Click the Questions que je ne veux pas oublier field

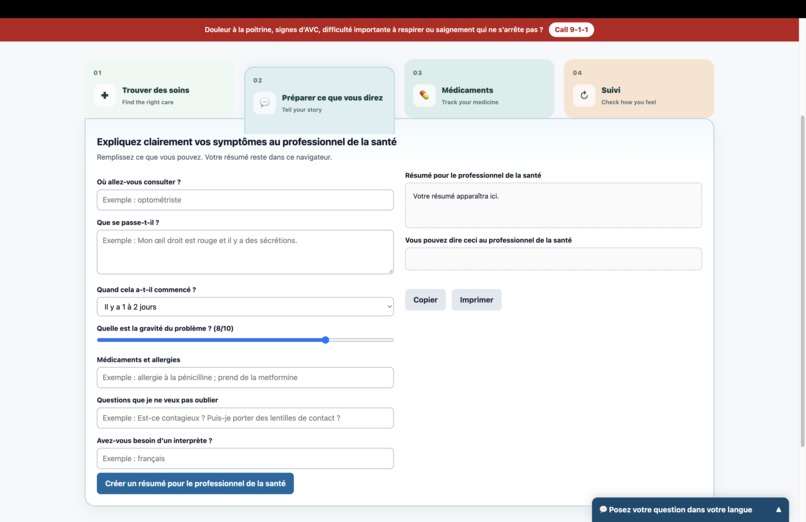245,418
